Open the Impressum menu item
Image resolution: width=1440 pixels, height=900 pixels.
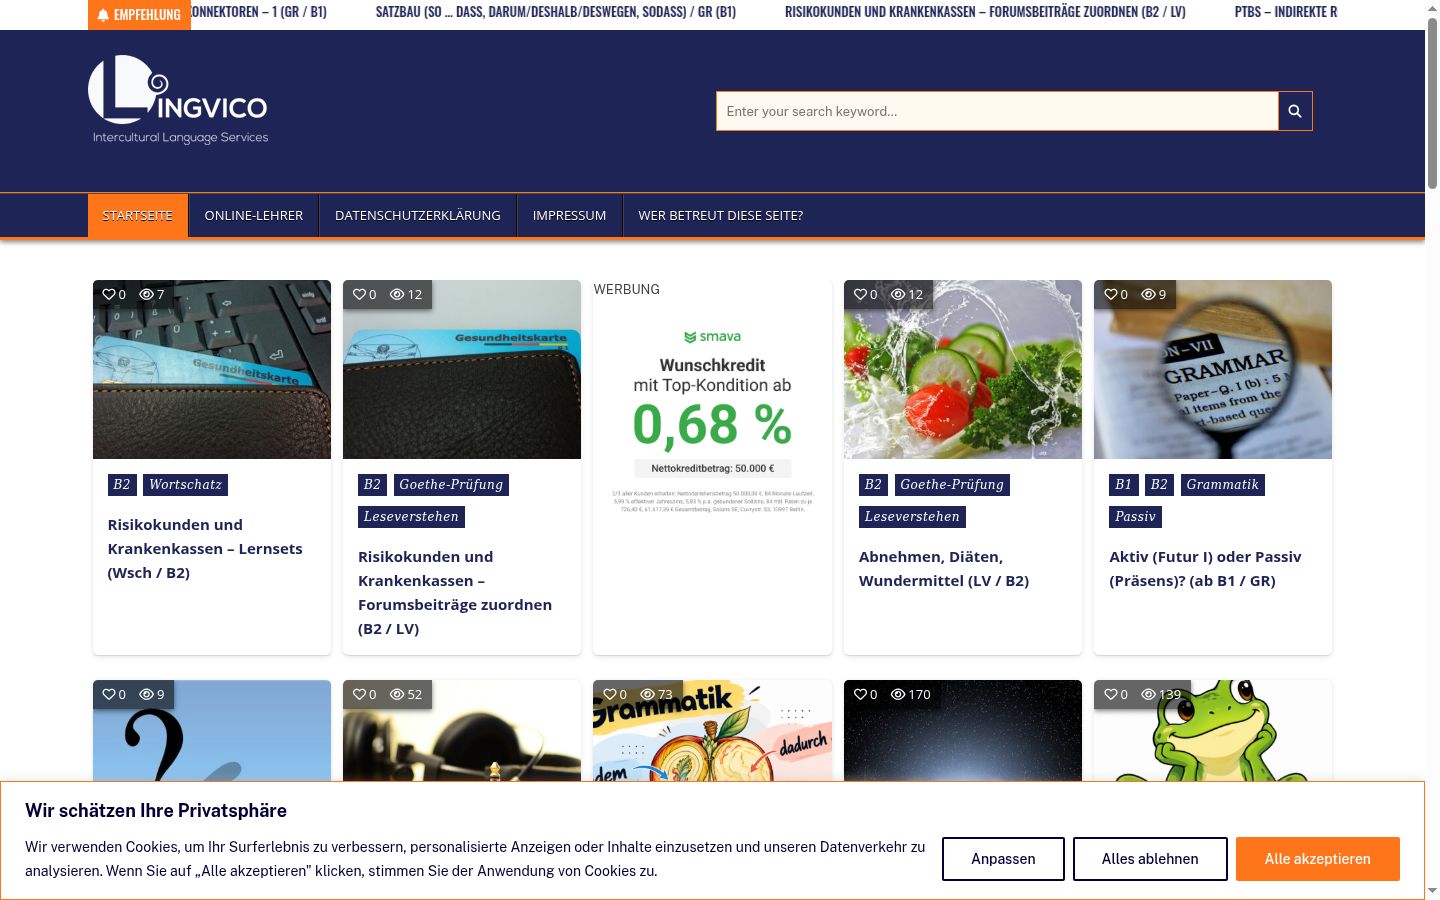point(569,215)
